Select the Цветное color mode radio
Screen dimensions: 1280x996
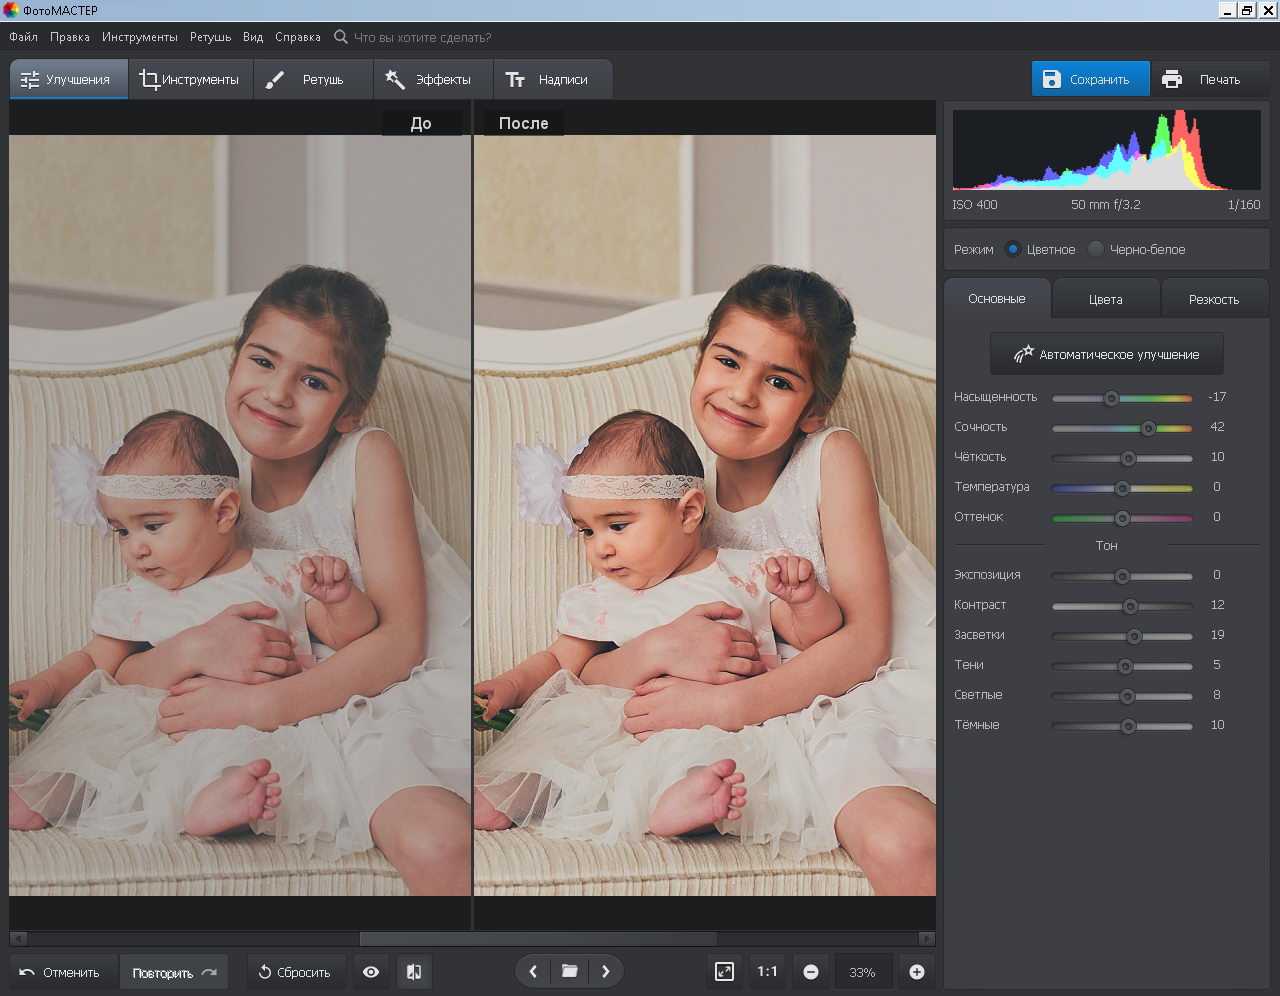(1013, 249)
